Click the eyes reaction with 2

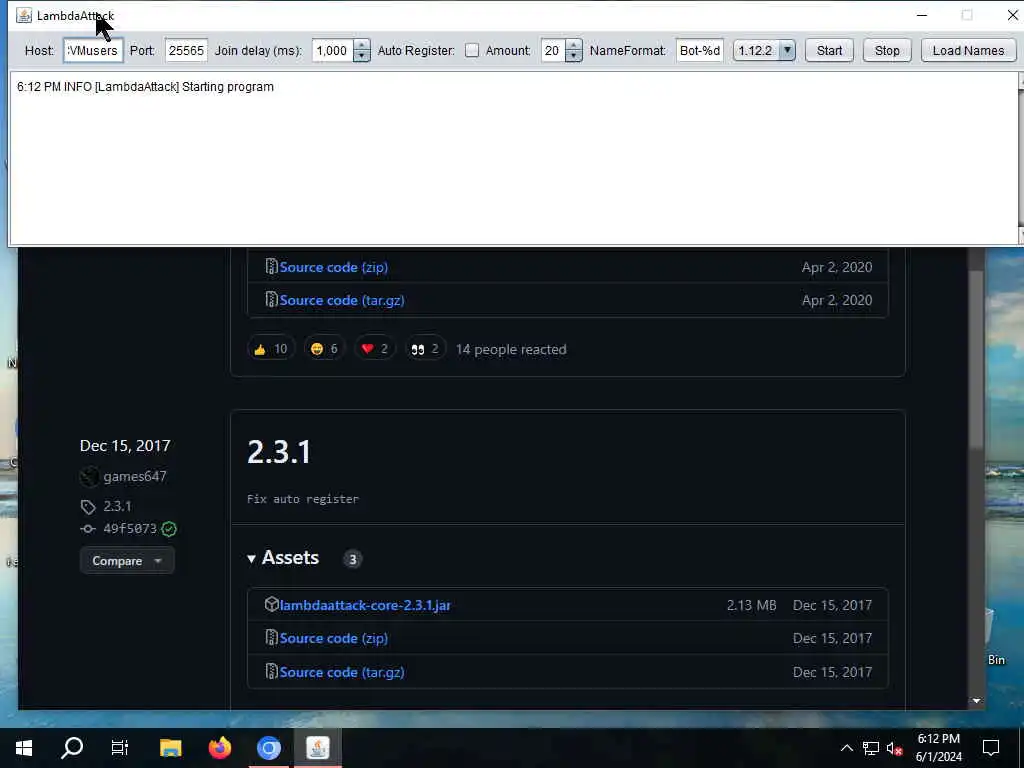click(x=425, y=349)
